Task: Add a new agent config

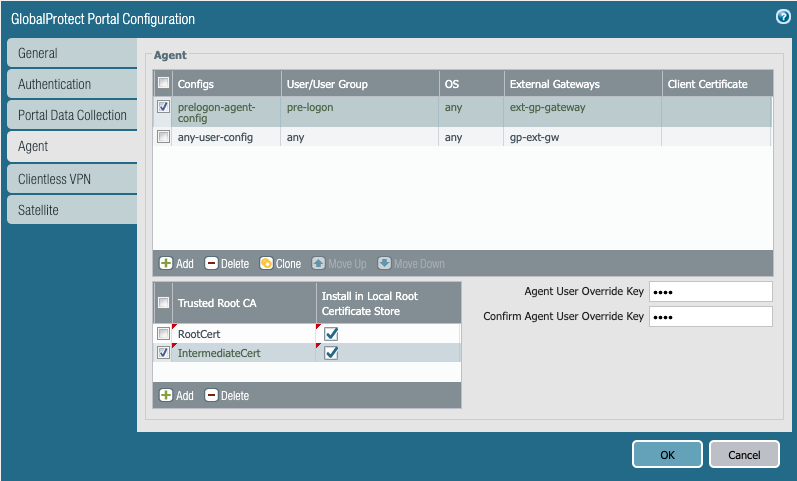Action: coord(176,263)
